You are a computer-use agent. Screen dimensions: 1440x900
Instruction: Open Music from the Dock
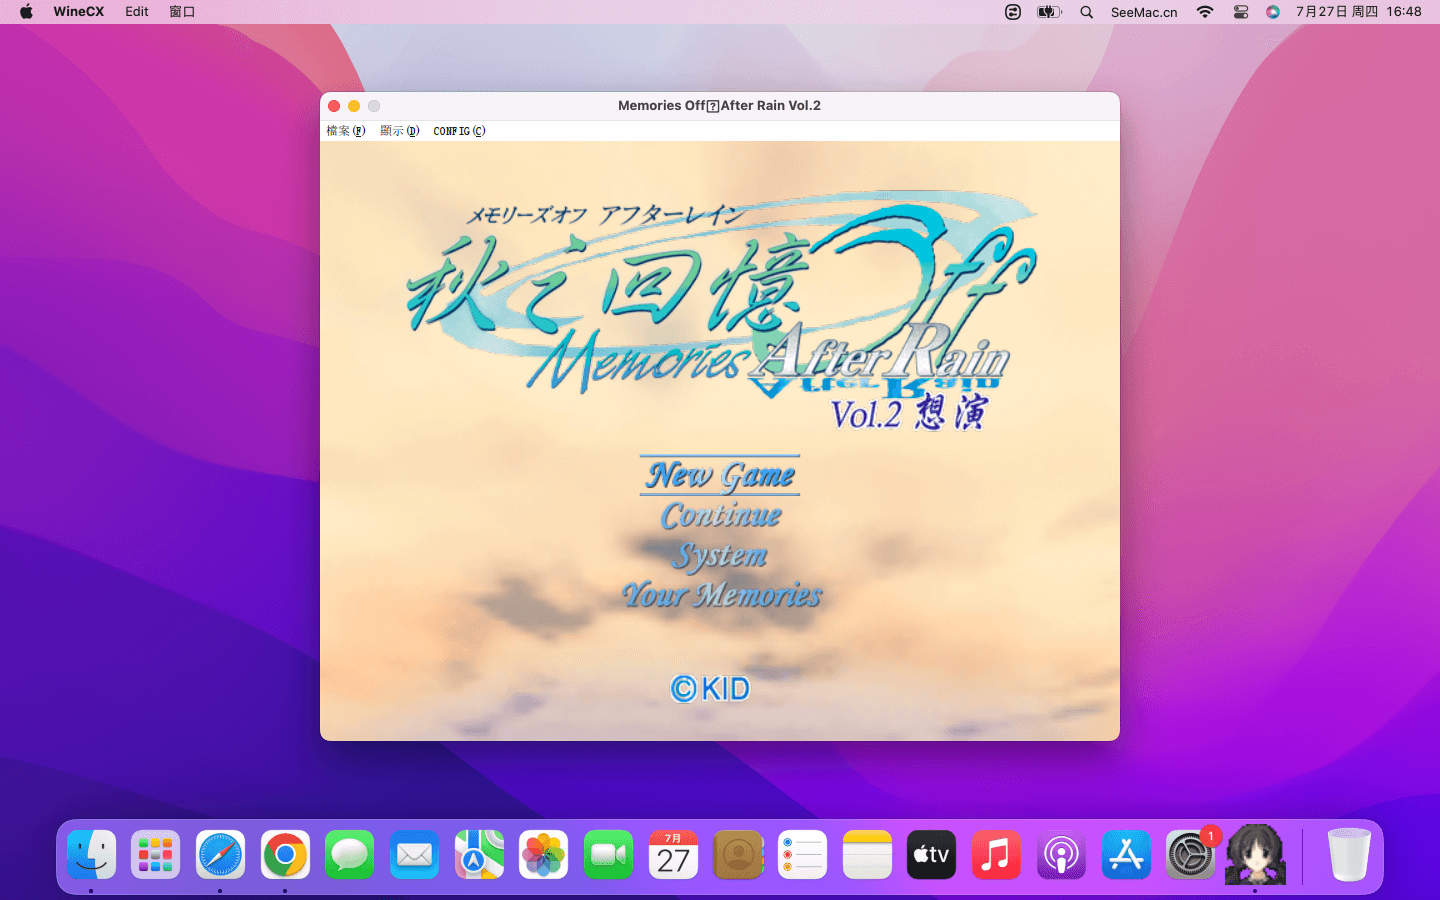(x=996, y=855)
